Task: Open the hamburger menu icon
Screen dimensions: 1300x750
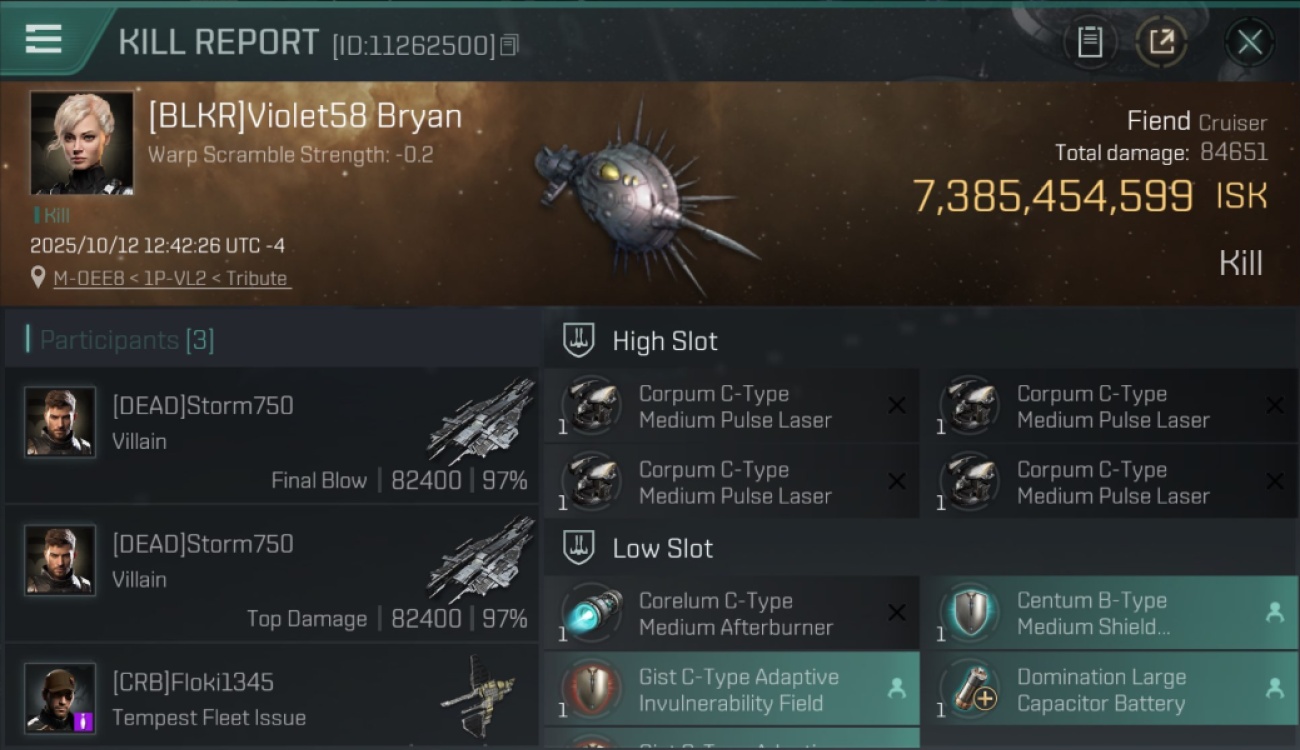Action: point(44,39)
